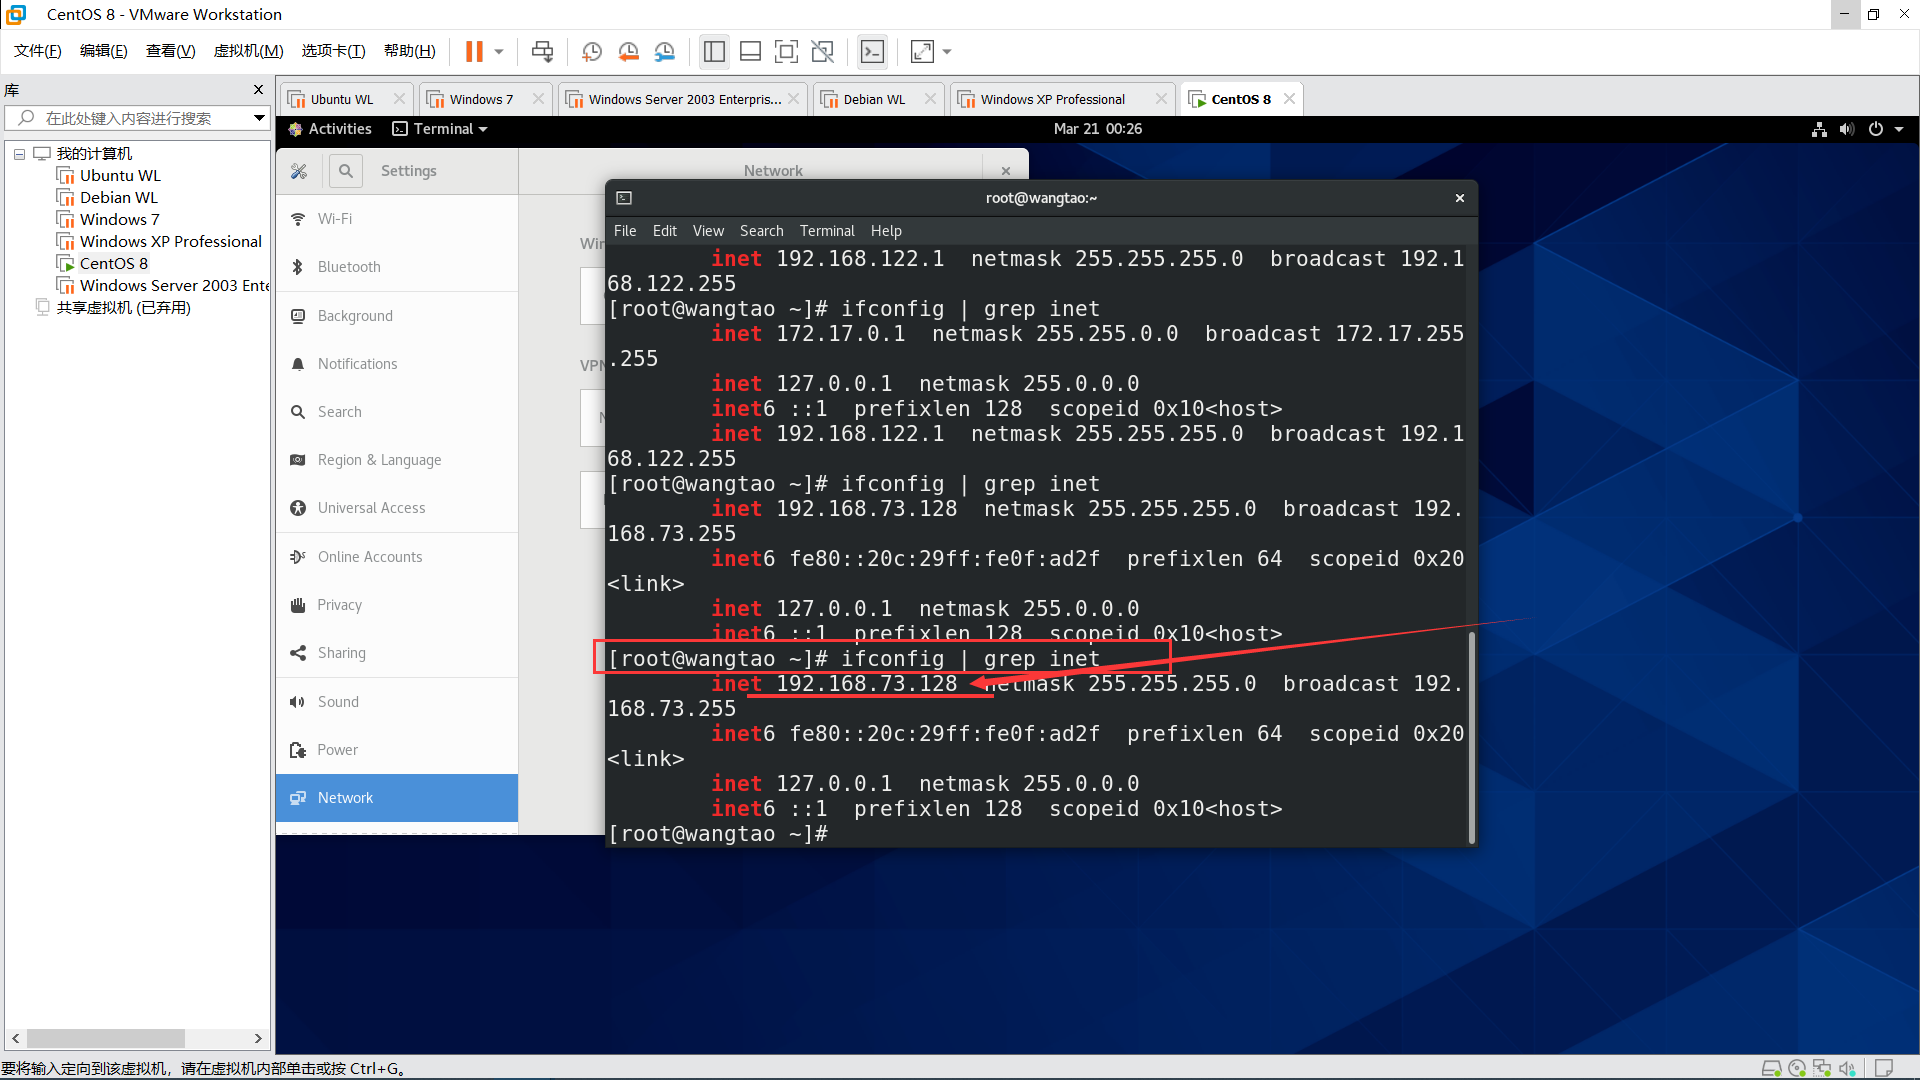Open the 帮助(H) menu
The width and height of the screenshot is (1920, 1080).
409,51
